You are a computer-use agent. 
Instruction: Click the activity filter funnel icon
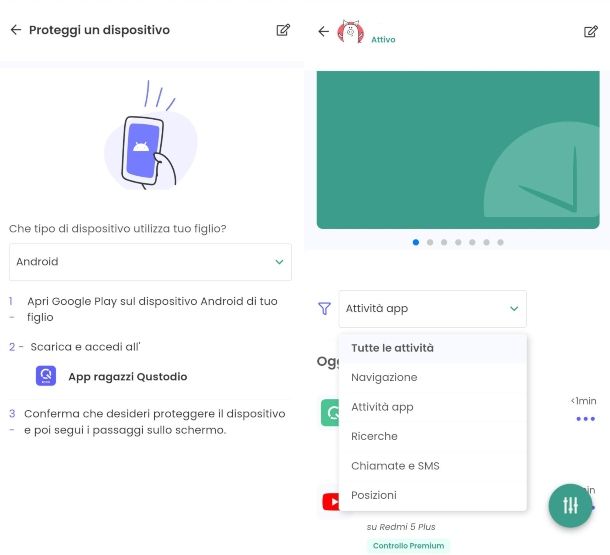tap(324, 308)
